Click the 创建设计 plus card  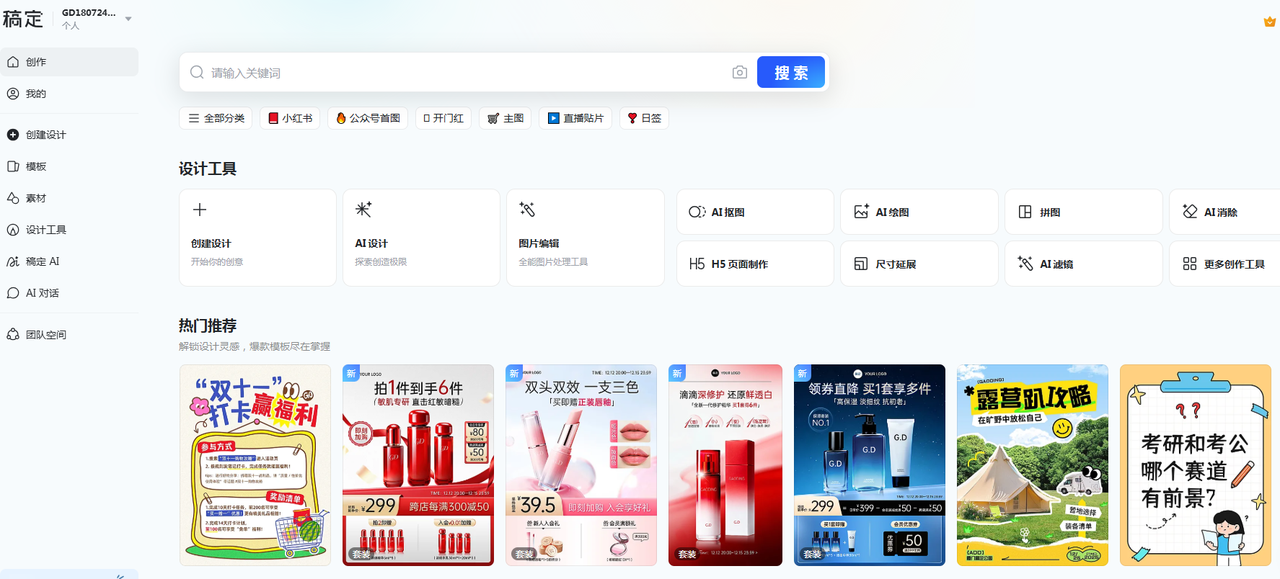[258, 238]
